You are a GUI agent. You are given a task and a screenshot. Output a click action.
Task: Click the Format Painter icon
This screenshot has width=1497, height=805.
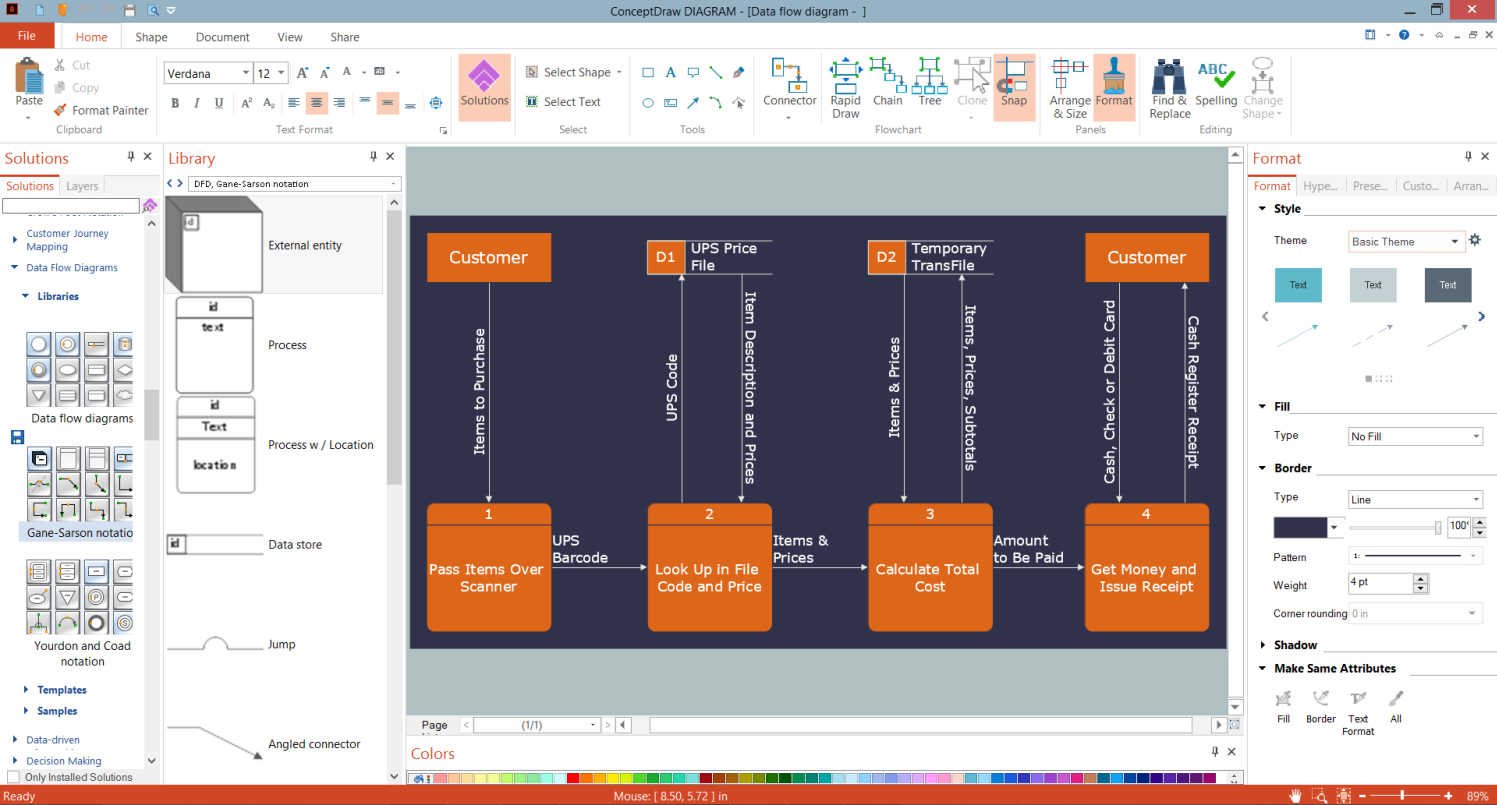pos(60,110)
